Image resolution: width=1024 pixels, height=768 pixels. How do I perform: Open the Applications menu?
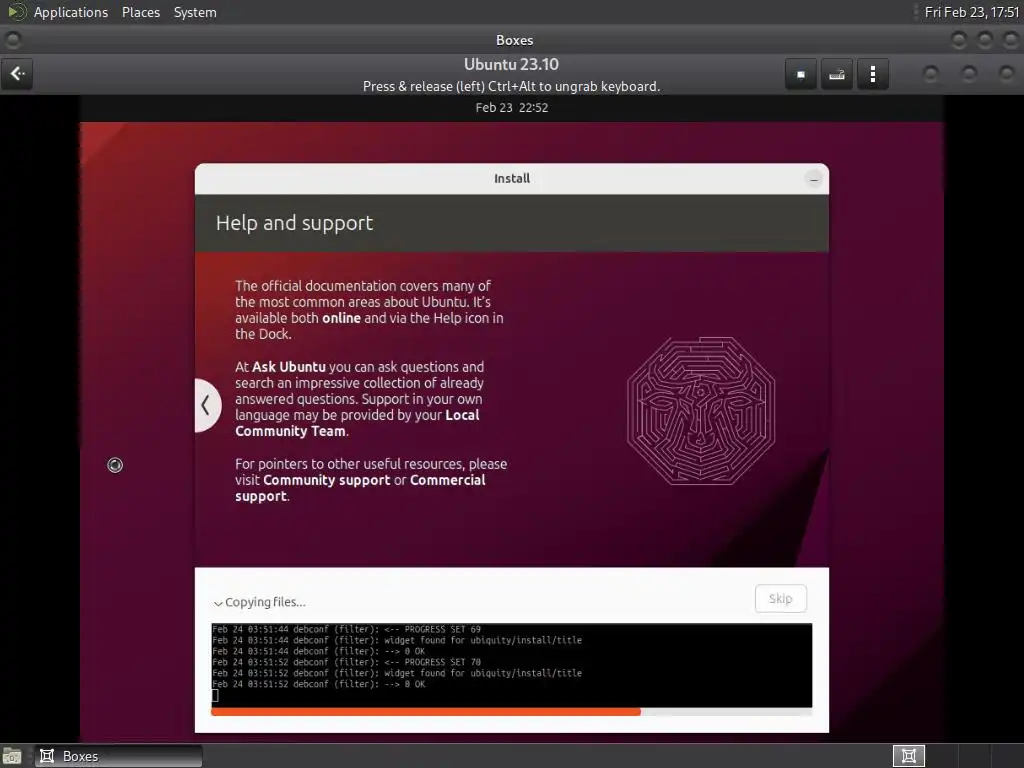pyautogui.click(x=71, y=12)
